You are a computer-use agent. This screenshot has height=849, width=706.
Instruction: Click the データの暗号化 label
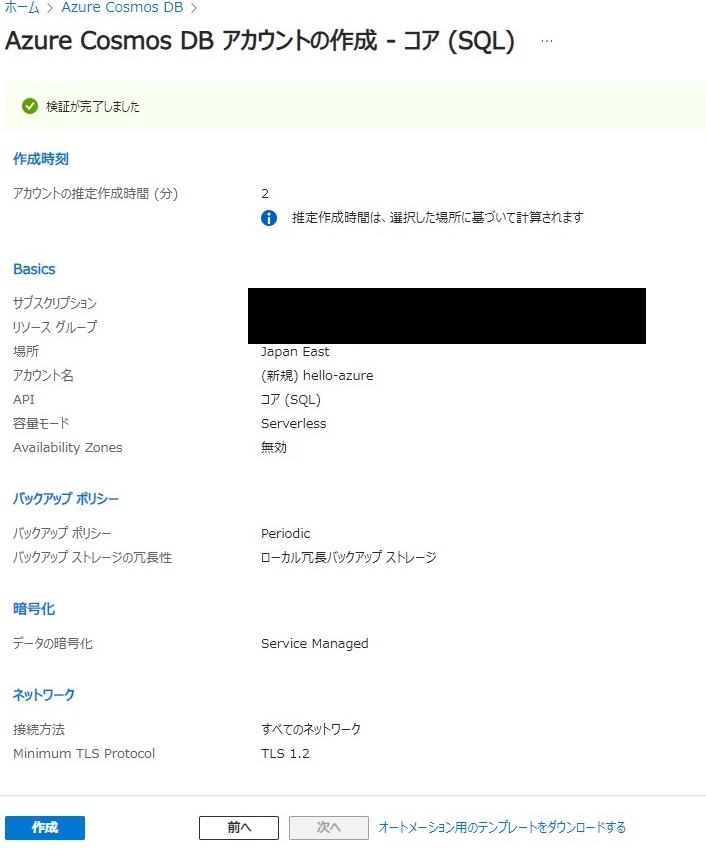click(x=53, y=643)
